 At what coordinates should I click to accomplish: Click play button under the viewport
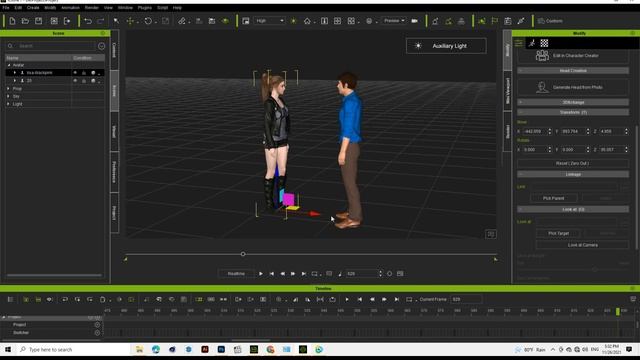coord(261,273)
